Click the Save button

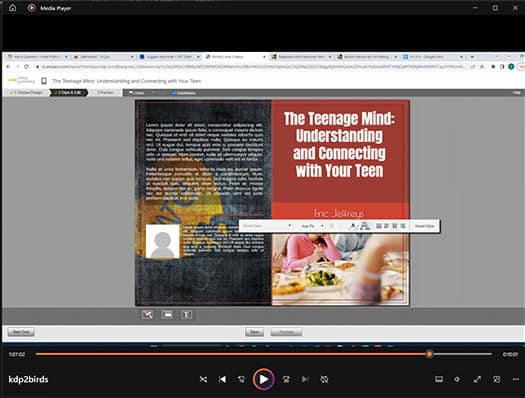[254, 332]
